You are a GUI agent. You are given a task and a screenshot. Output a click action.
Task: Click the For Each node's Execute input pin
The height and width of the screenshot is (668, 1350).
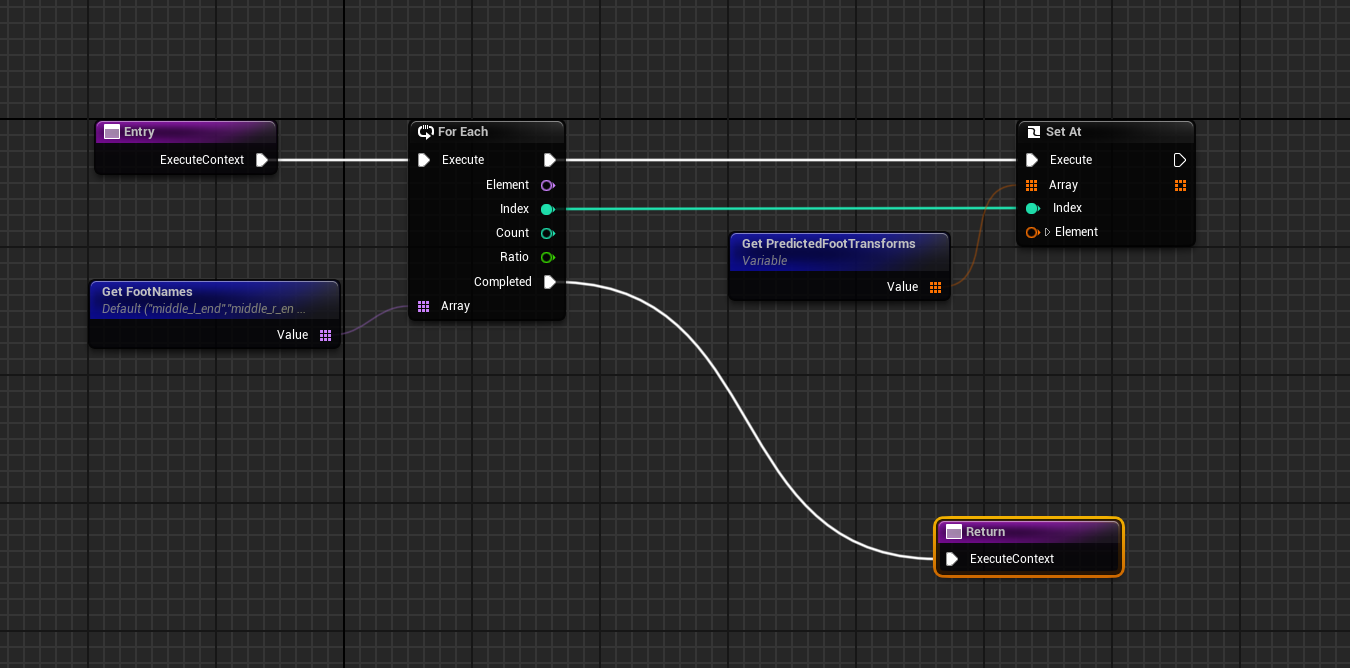424,160
